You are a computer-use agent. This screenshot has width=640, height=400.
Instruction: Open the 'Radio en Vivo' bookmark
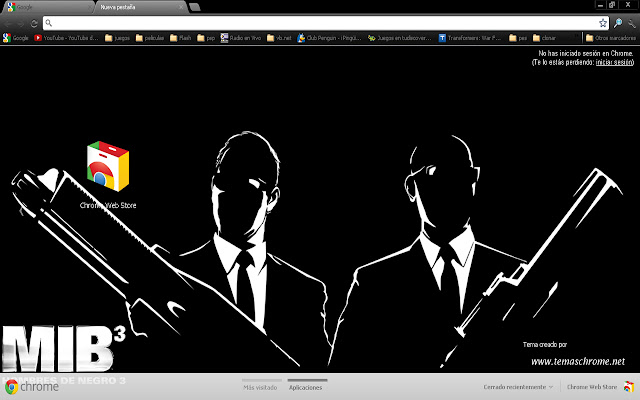(241, 38)
